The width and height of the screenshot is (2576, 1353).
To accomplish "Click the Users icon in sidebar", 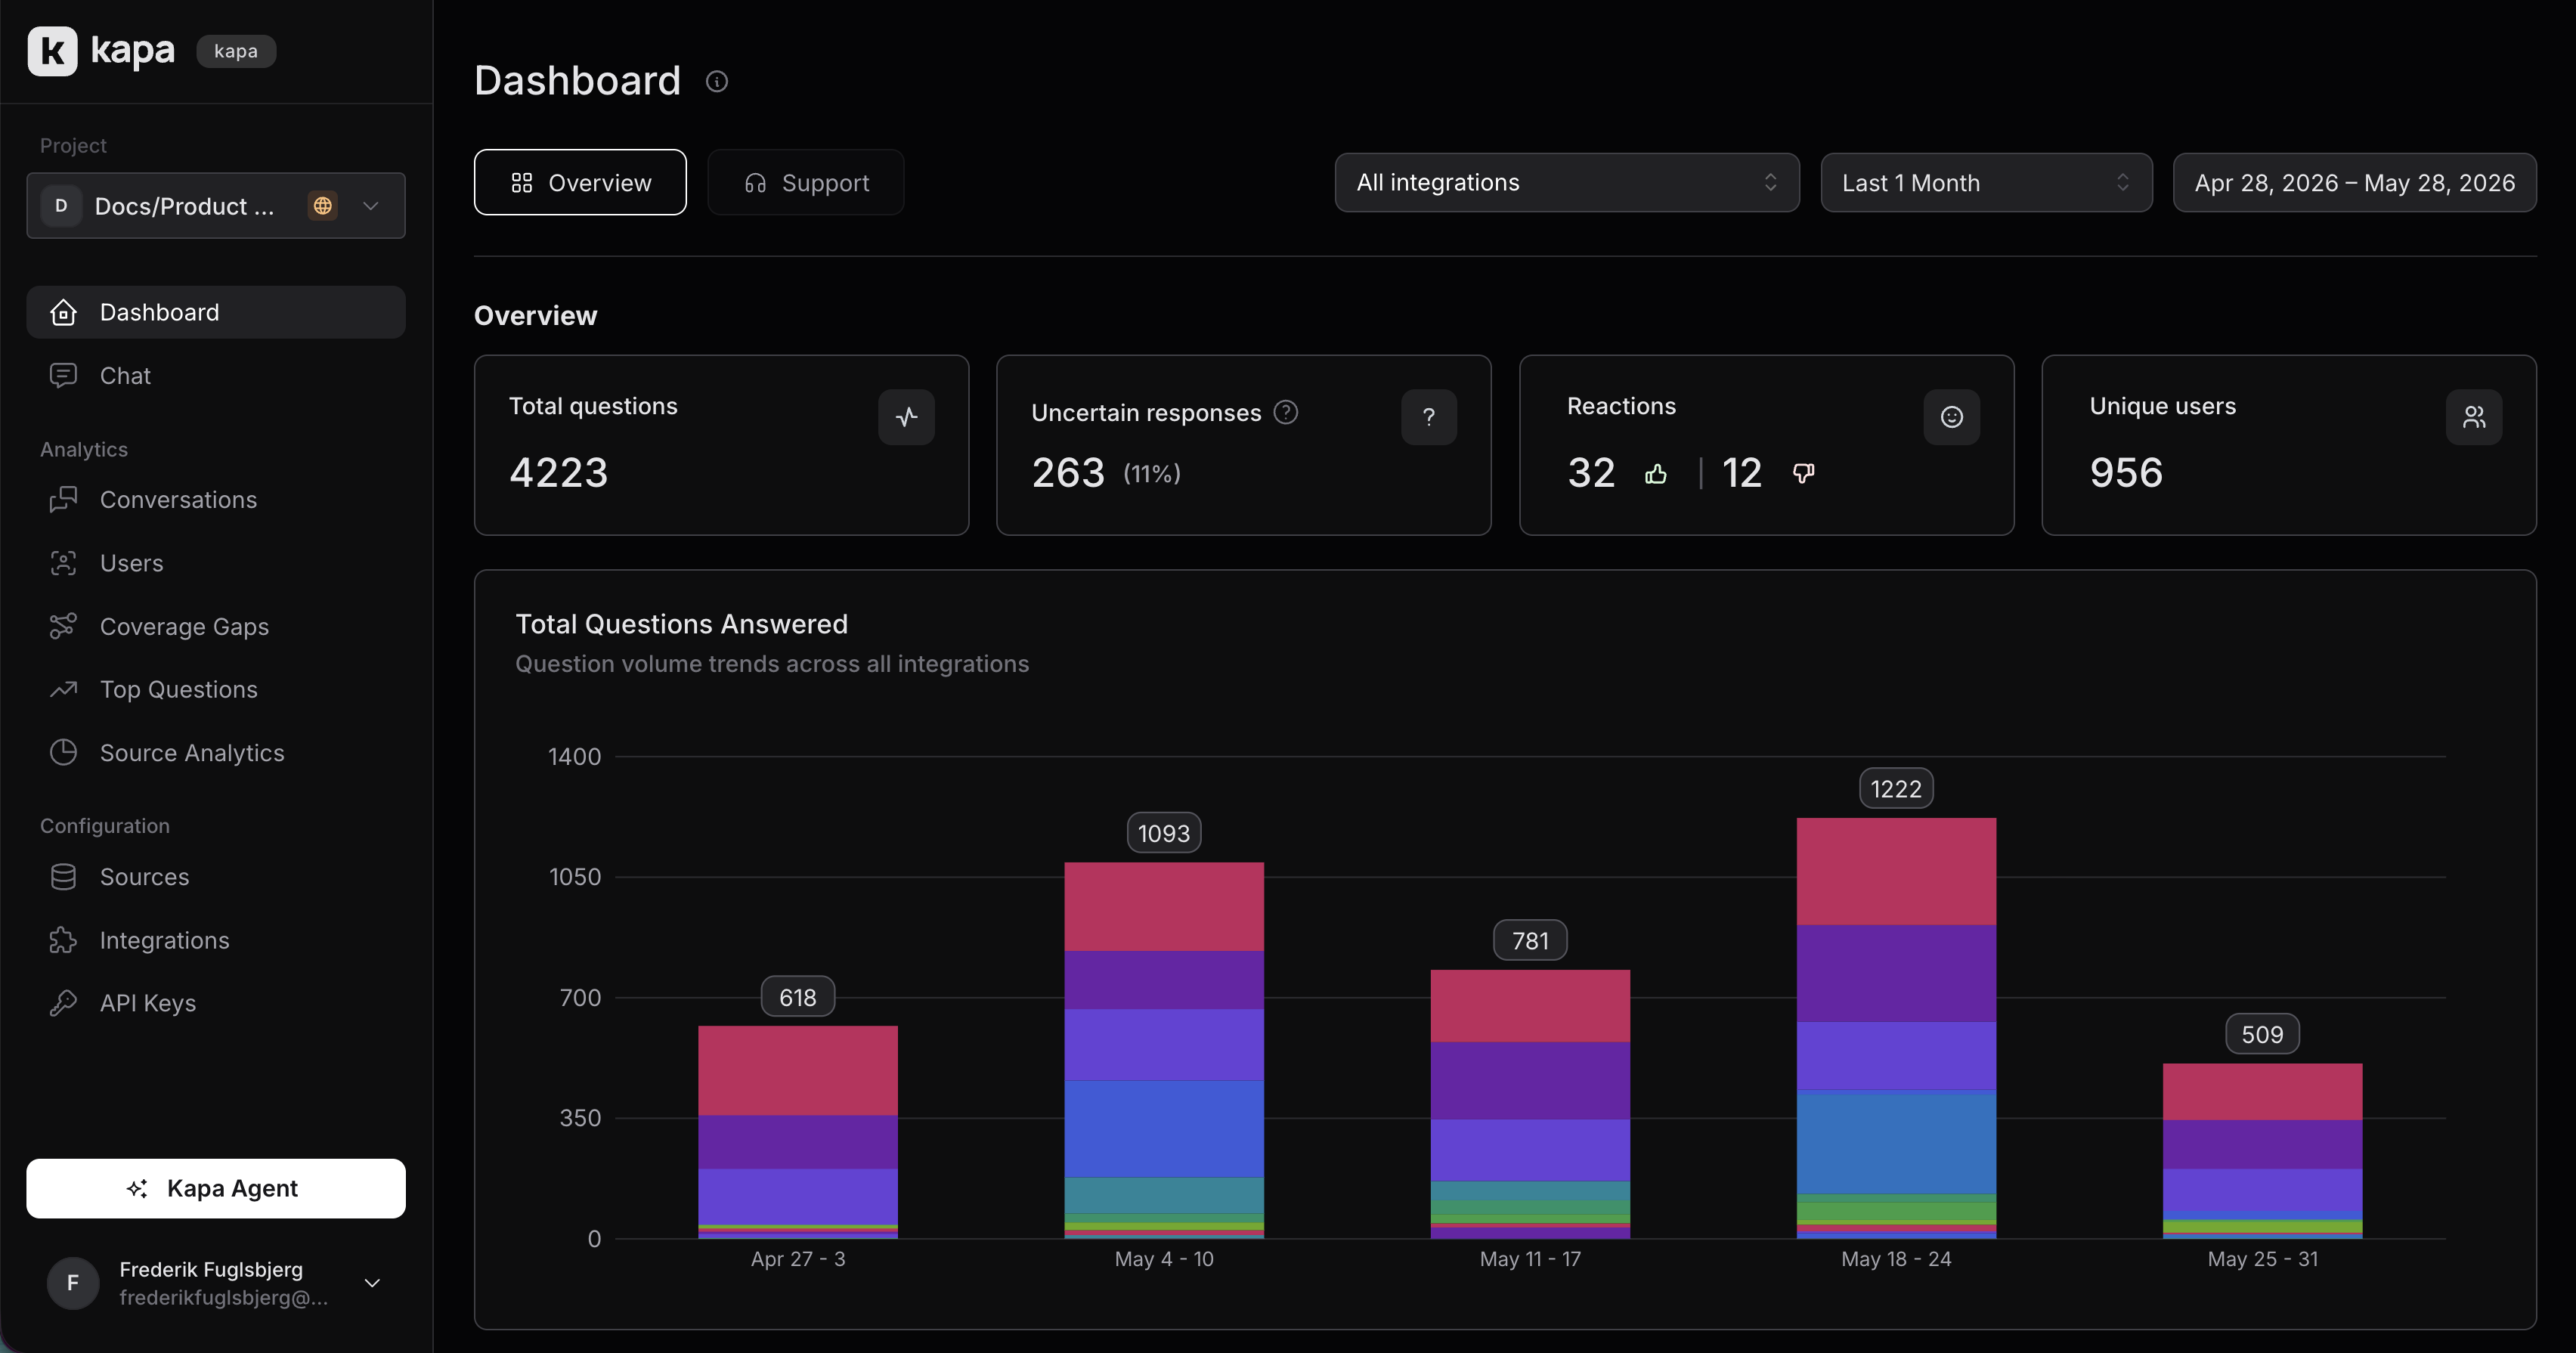I will (63, 563).
